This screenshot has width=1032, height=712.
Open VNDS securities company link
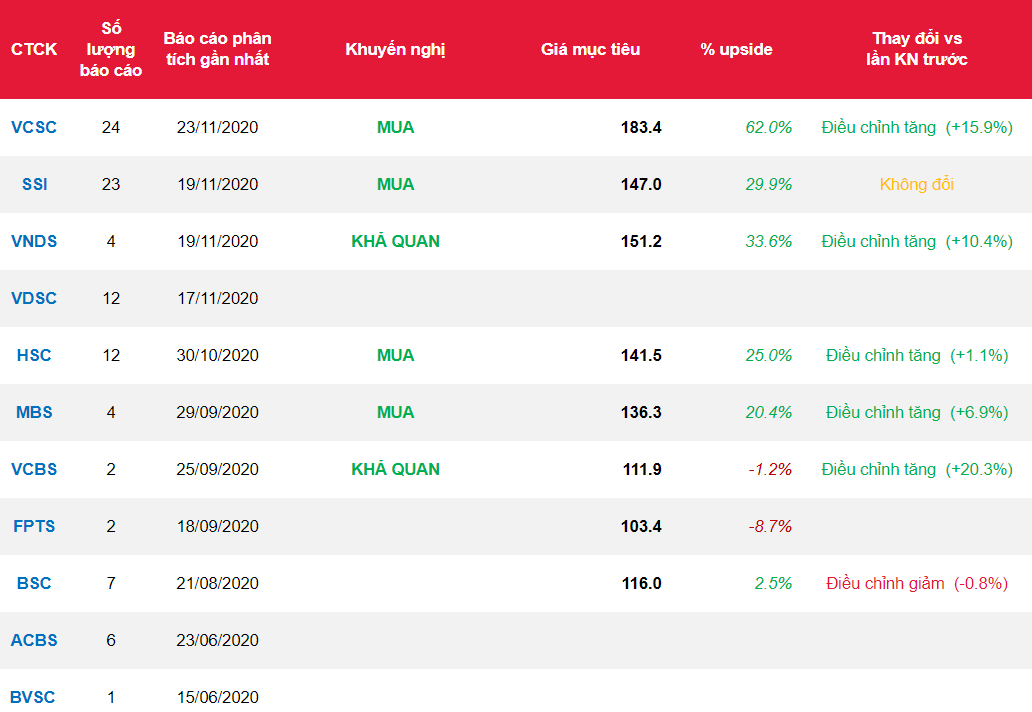click(x=34, y=241)
